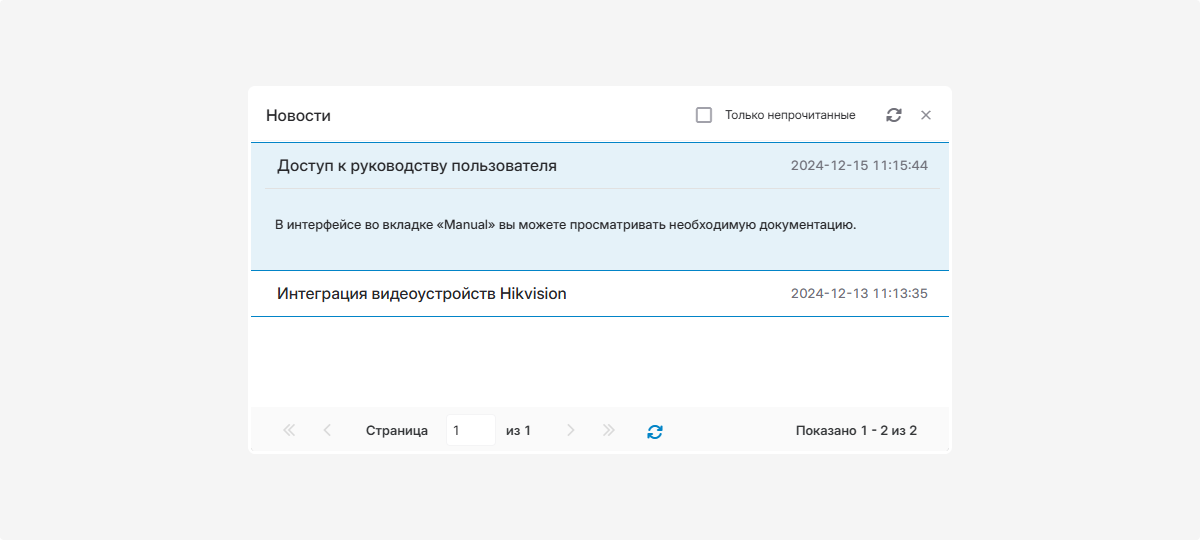The image size is (1200, 540).
Task: Click the «Страница» label in the pagination bar
Action: pyautogui.click(x=397, y=430)
